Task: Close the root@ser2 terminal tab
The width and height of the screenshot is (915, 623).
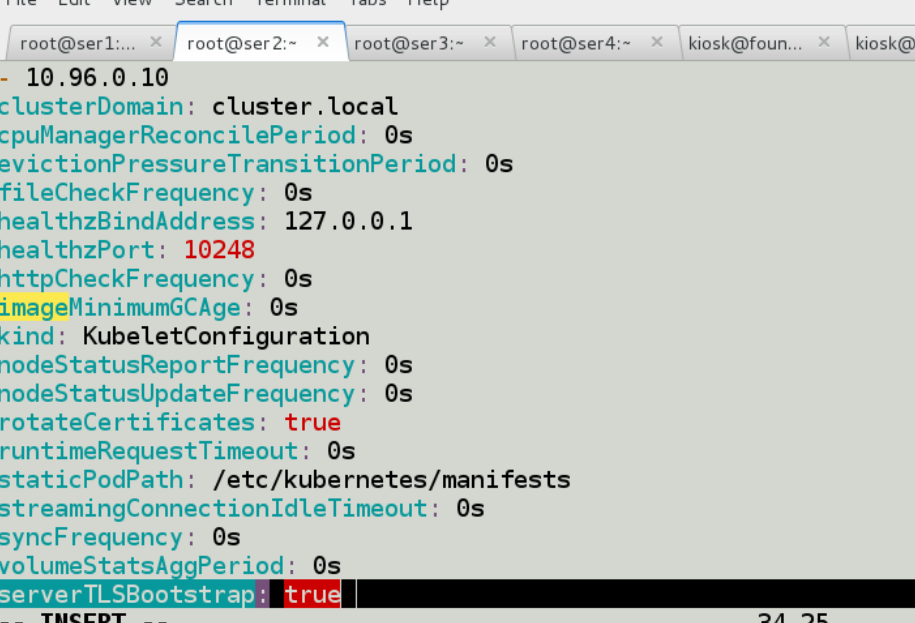Action: (x=323, y=42)
